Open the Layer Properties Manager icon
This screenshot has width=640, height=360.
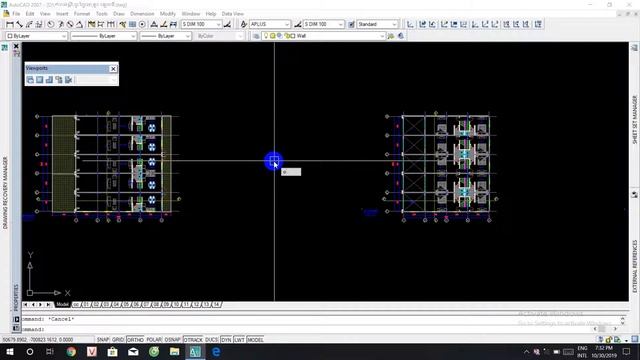(x=256, y=36)
